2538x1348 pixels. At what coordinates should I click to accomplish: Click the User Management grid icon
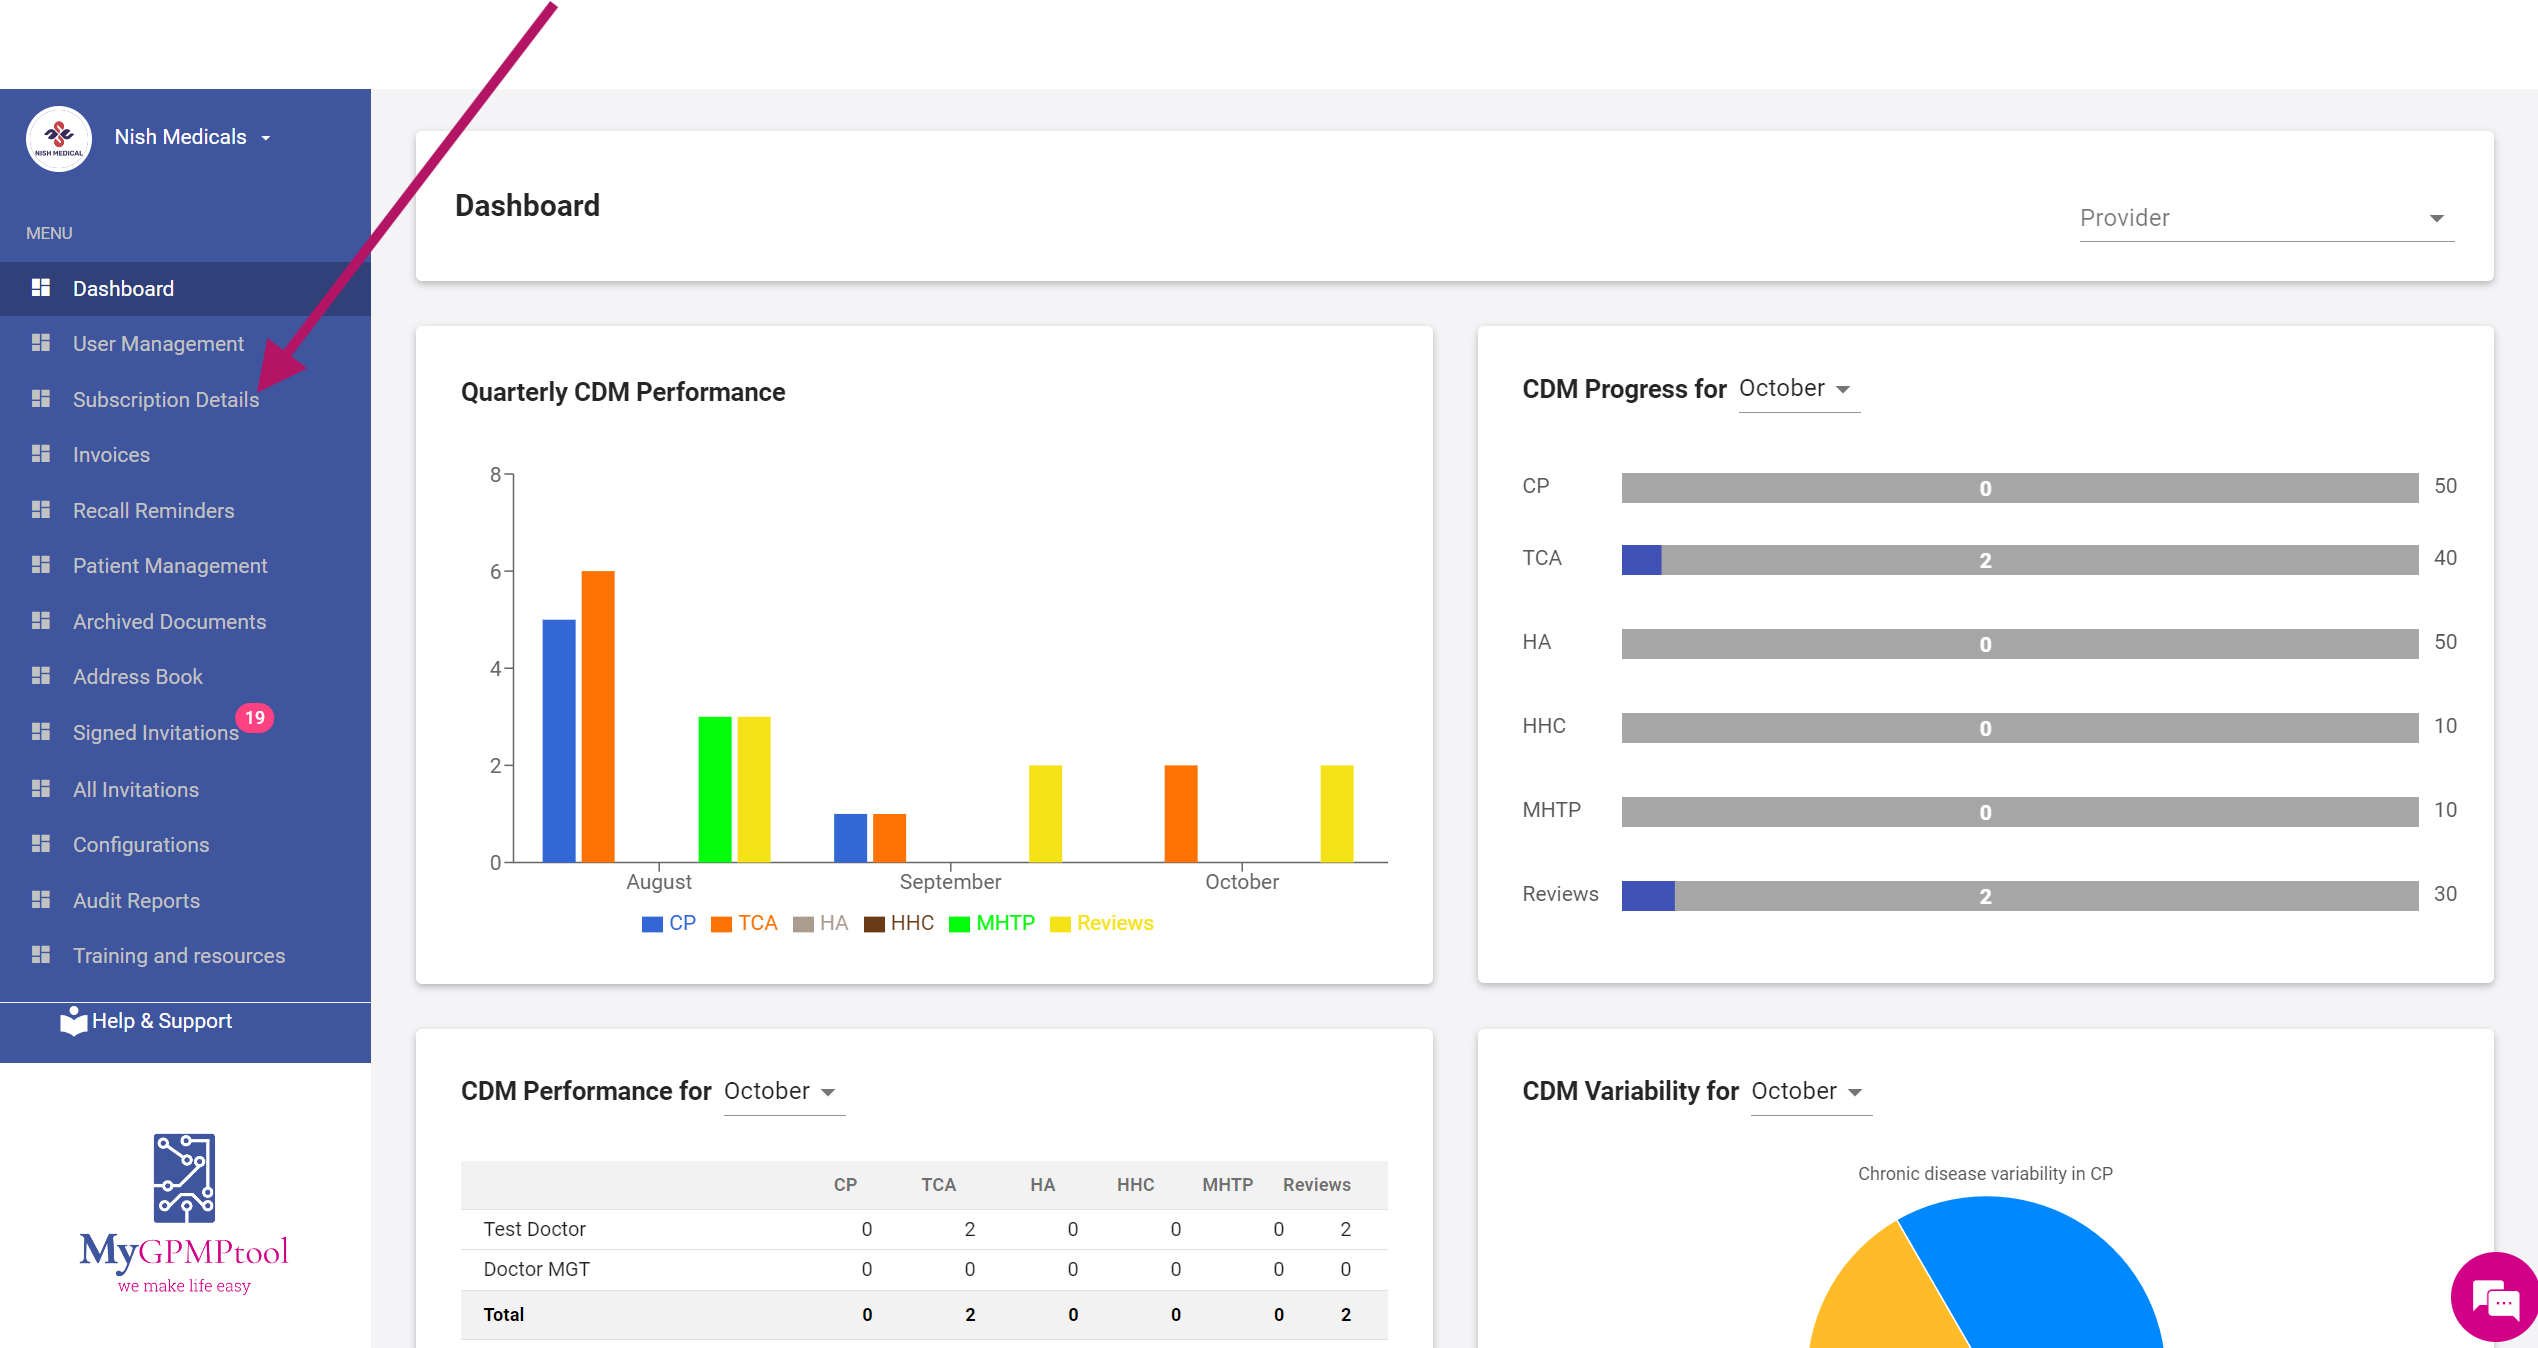(41, 343)
